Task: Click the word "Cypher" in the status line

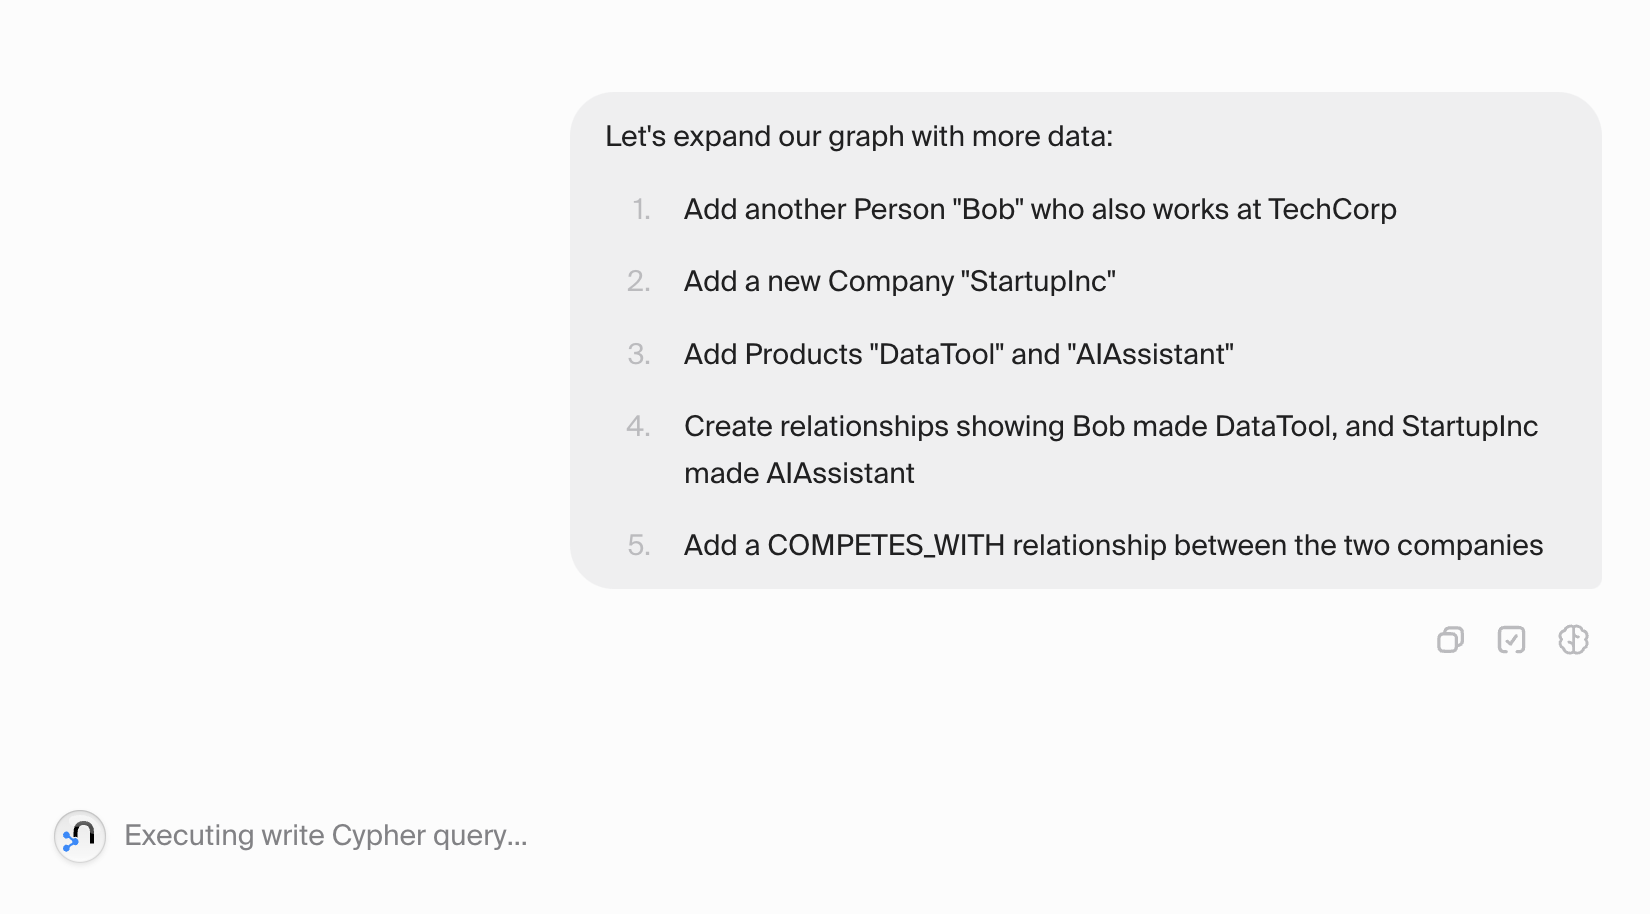Action: (379, 836)
